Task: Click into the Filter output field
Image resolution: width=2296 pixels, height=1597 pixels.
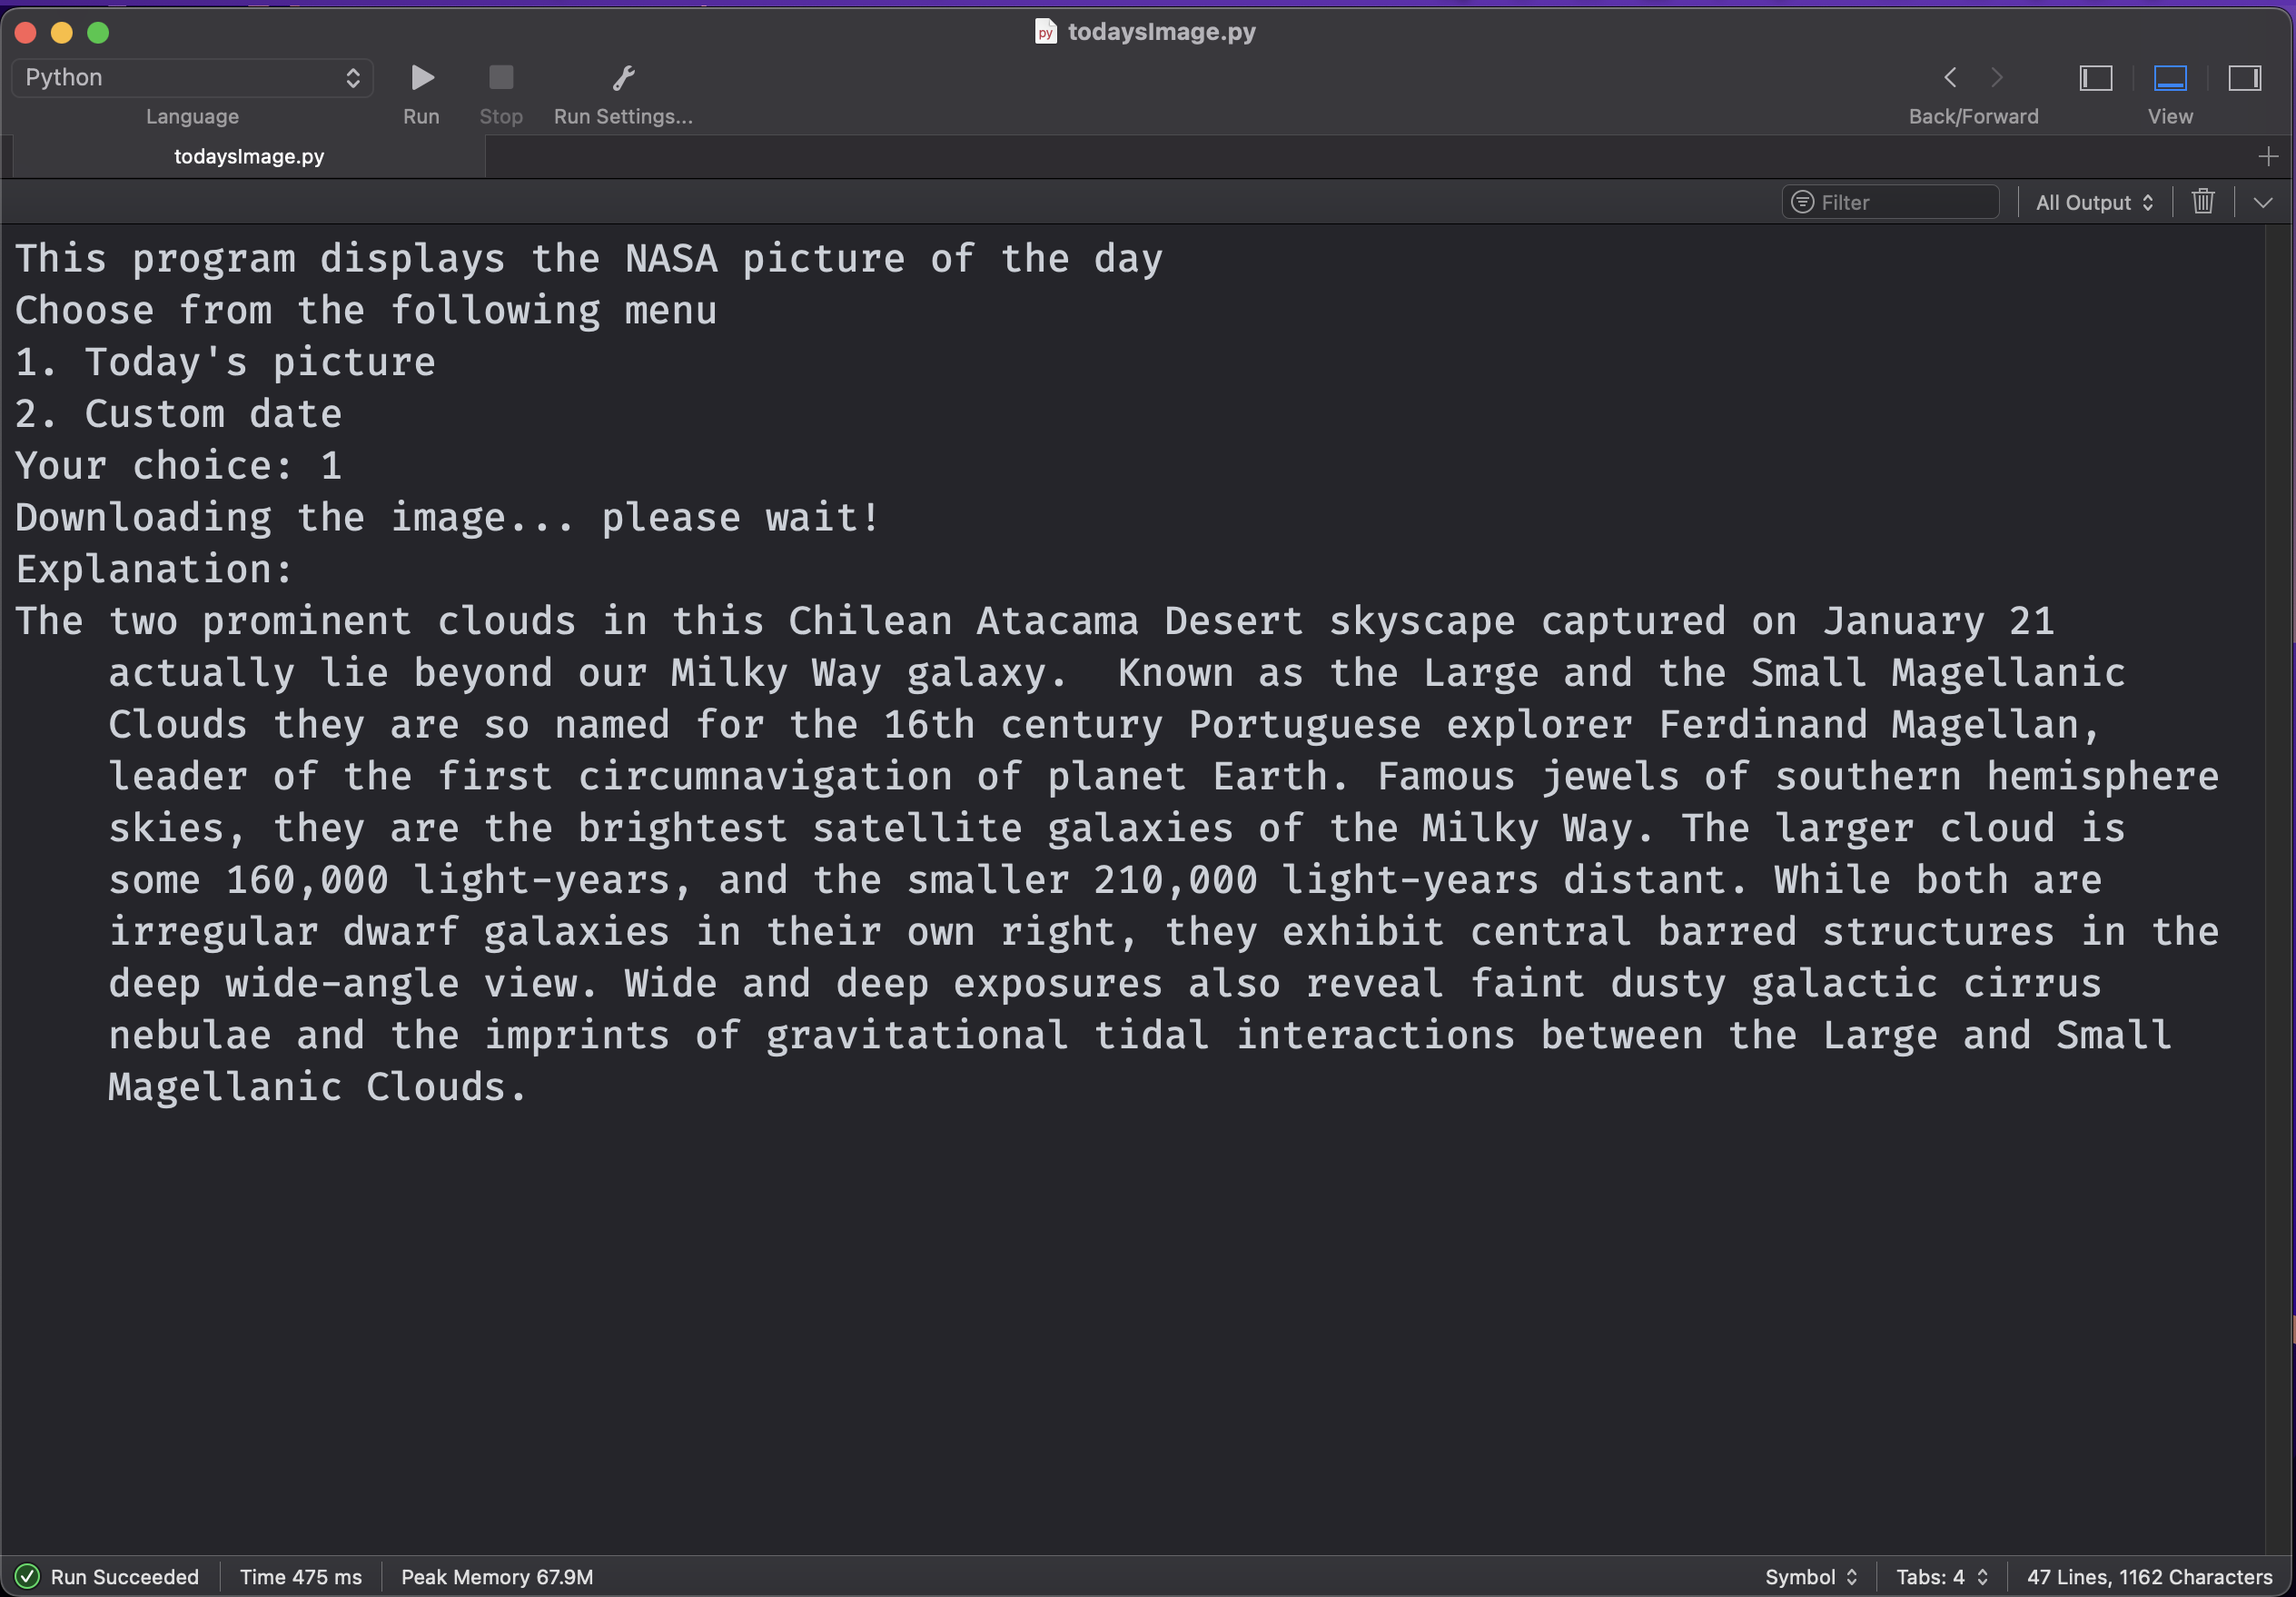Action: tap(1890, 203)
